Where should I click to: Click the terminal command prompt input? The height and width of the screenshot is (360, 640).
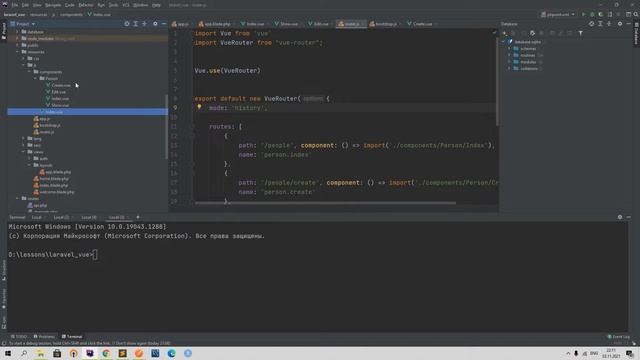[95, 255]
